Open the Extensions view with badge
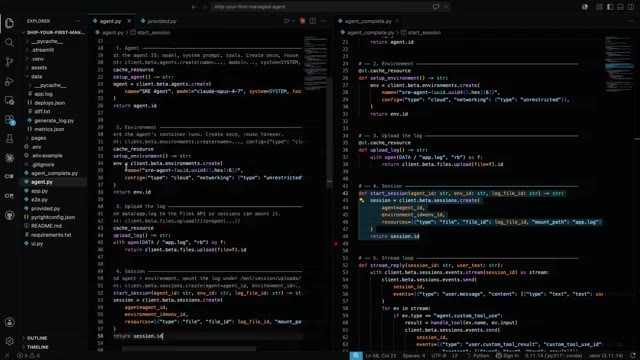The image size is (640, 360). click(9, 120)
